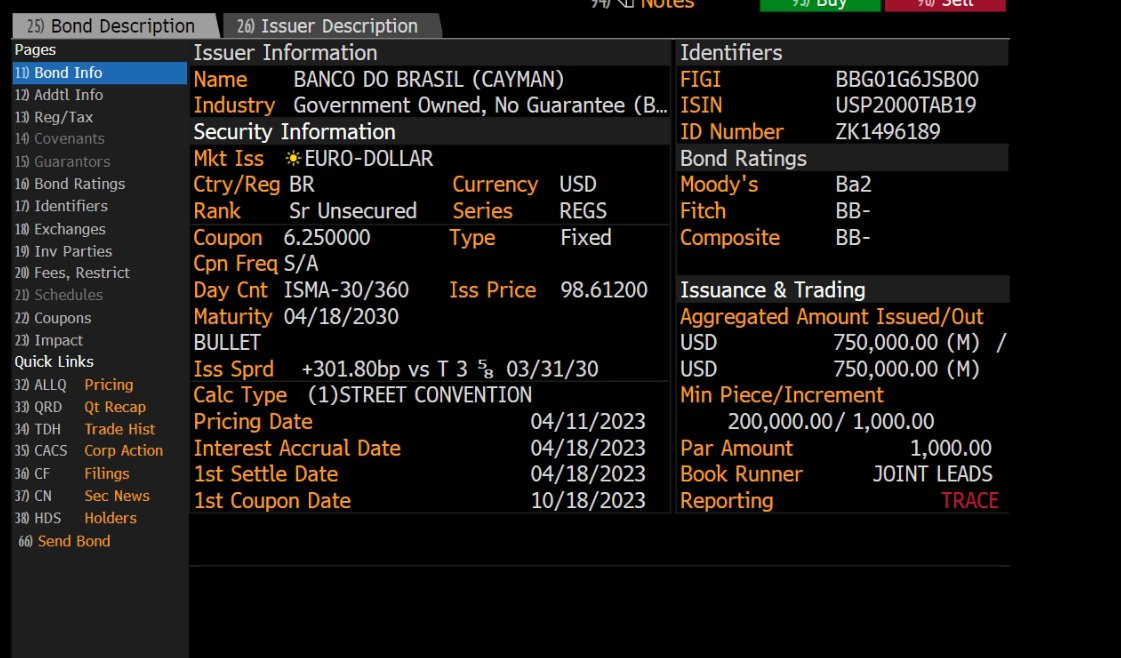Click the Calc Type STREET CONVENTION value
The width and height of the screenshot is (1121, 658).
420,396
